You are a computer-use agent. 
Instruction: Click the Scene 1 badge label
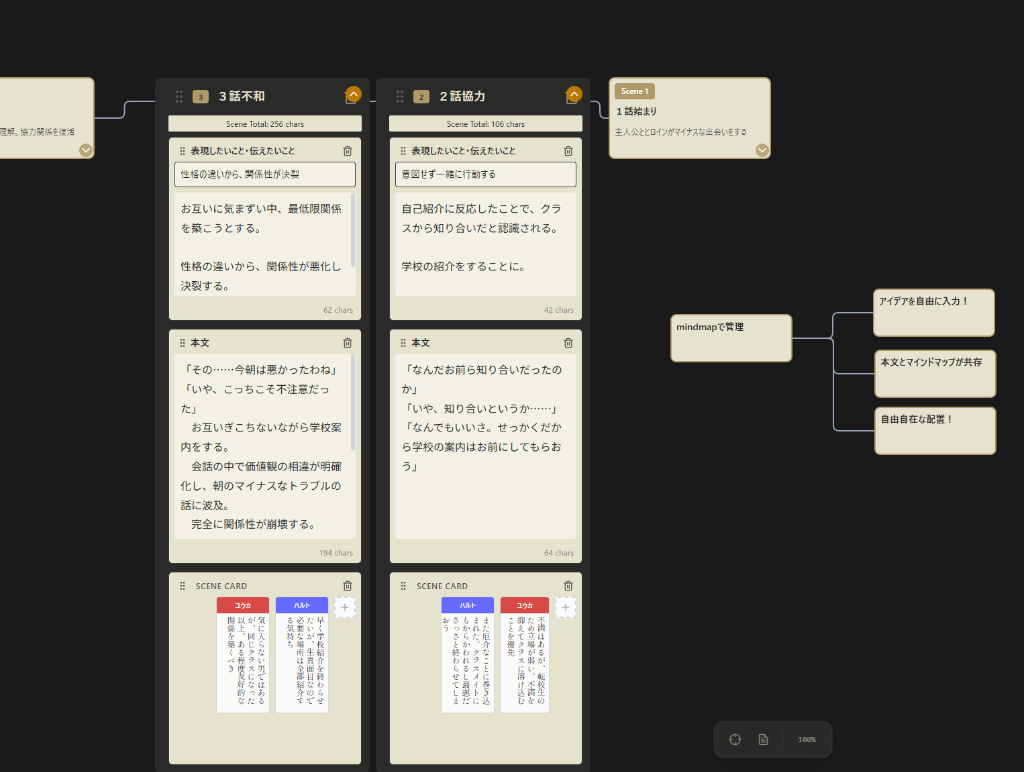[x=635, y=91]
